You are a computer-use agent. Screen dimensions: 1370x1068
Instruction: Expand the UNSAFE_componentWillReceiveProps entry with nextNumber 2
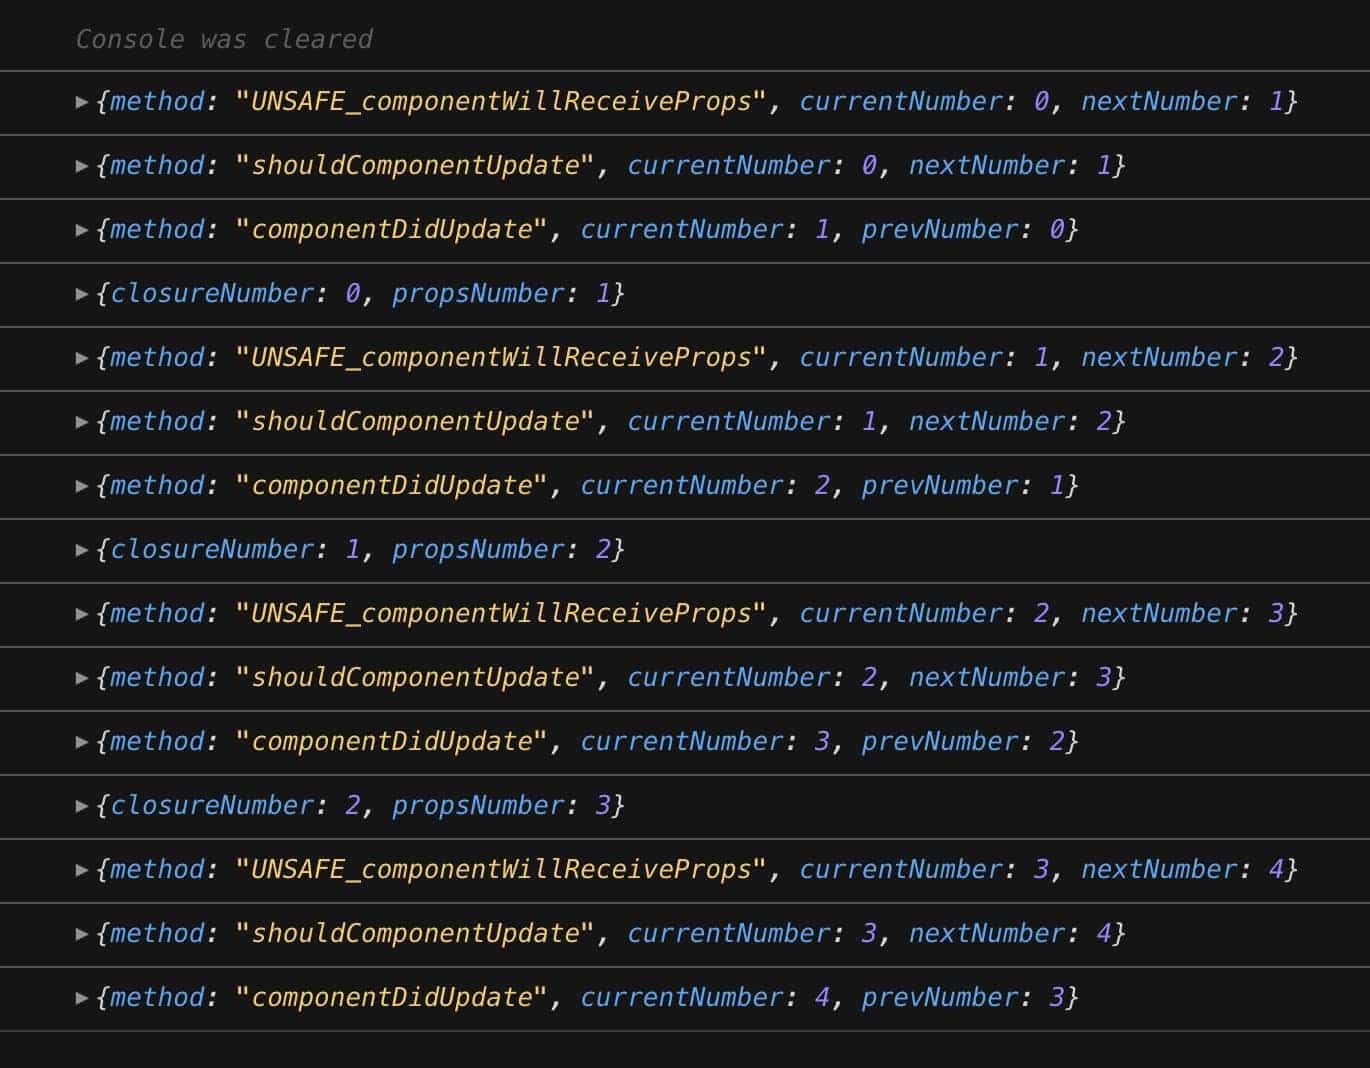[x=82, y=359]
